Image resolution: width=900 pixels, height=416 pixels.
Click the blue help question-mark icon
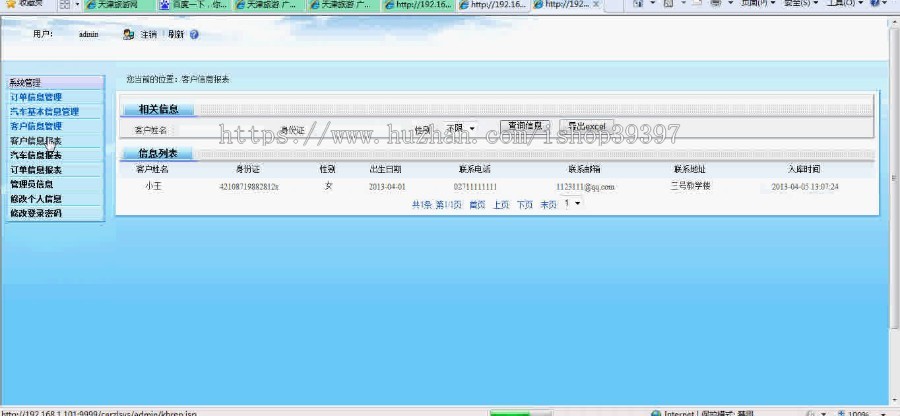[x=194, y=34]
